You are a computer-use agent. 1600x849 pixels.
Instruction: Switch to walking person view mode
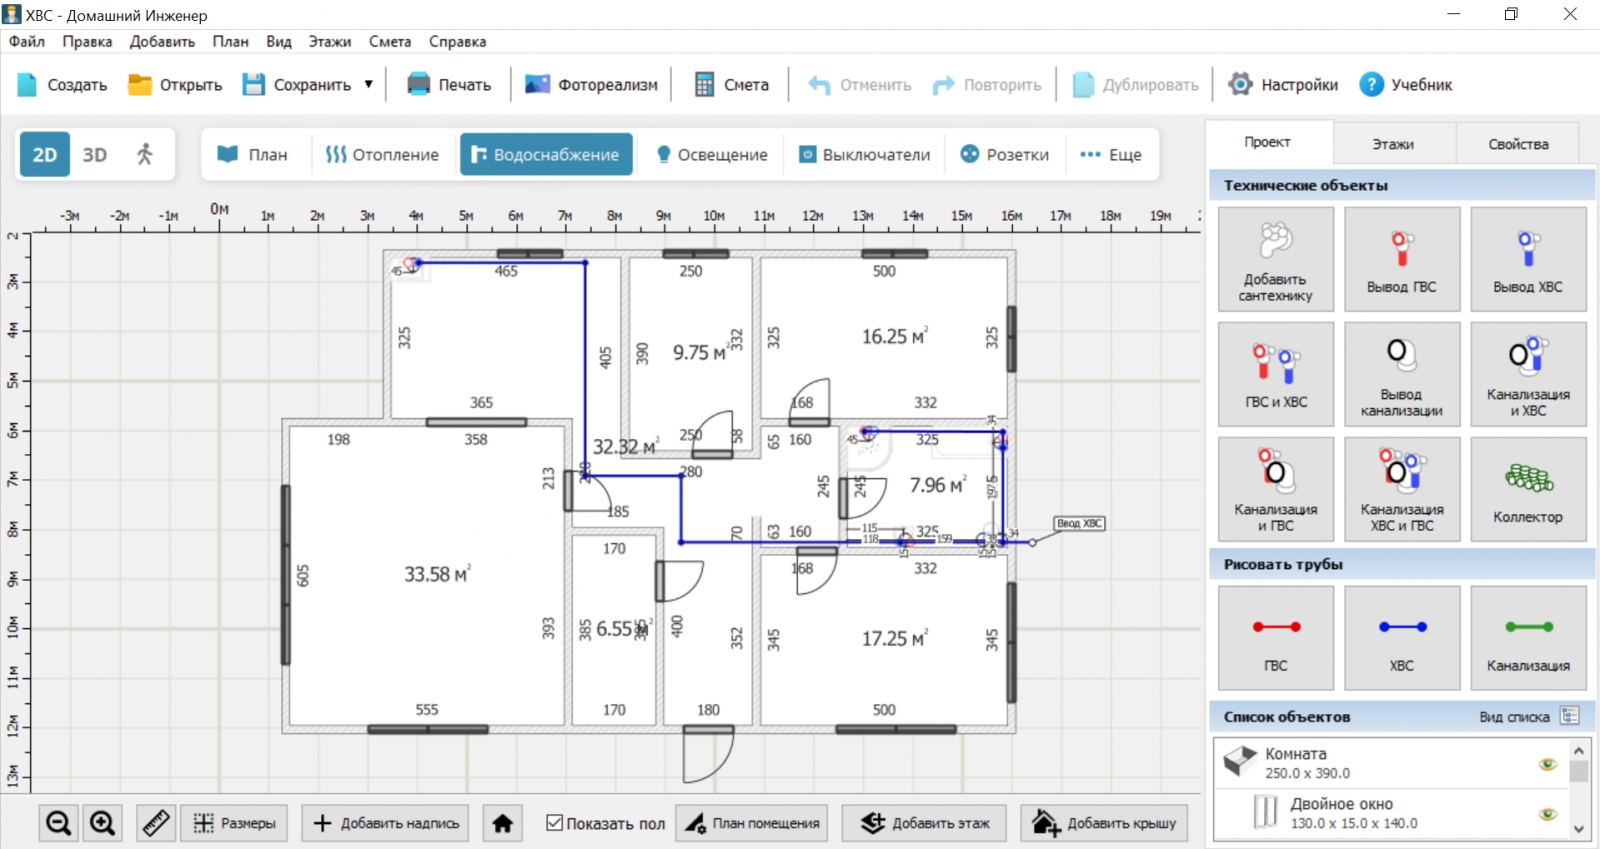[145, 154]
